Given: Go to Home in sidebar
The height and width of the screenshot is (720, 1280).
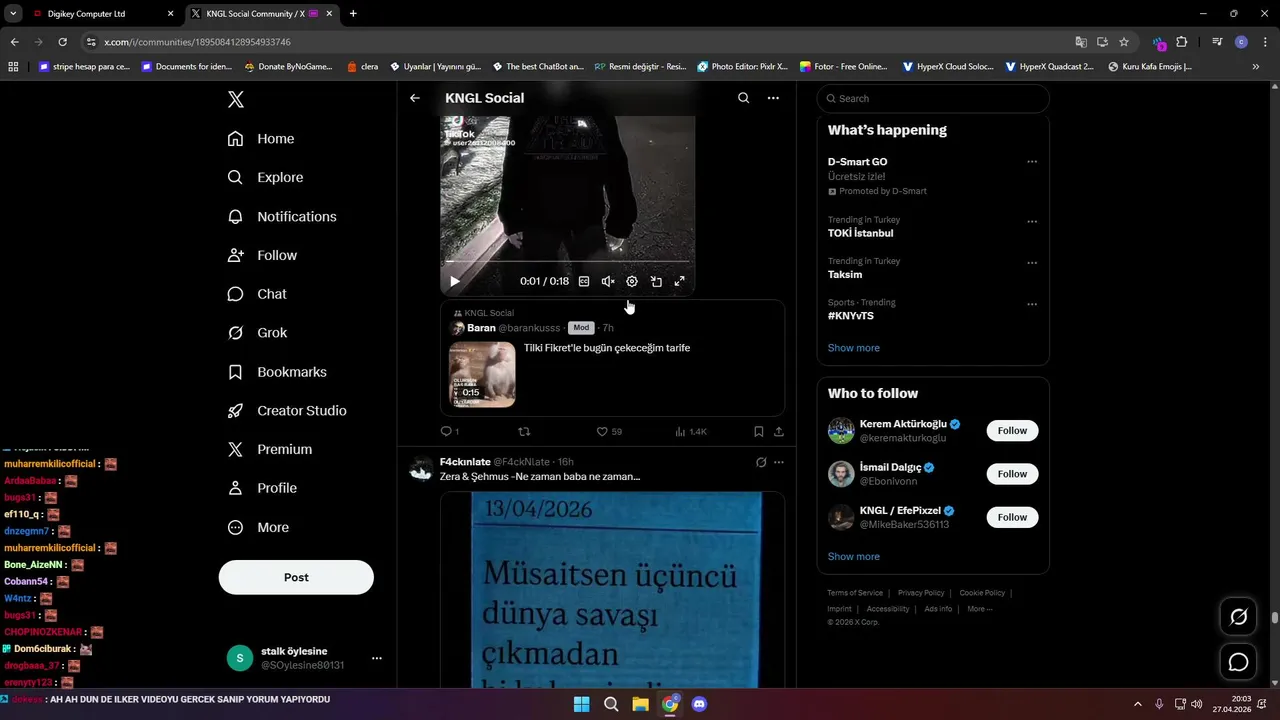Looking at the screenshot, I should click(261, 139).
